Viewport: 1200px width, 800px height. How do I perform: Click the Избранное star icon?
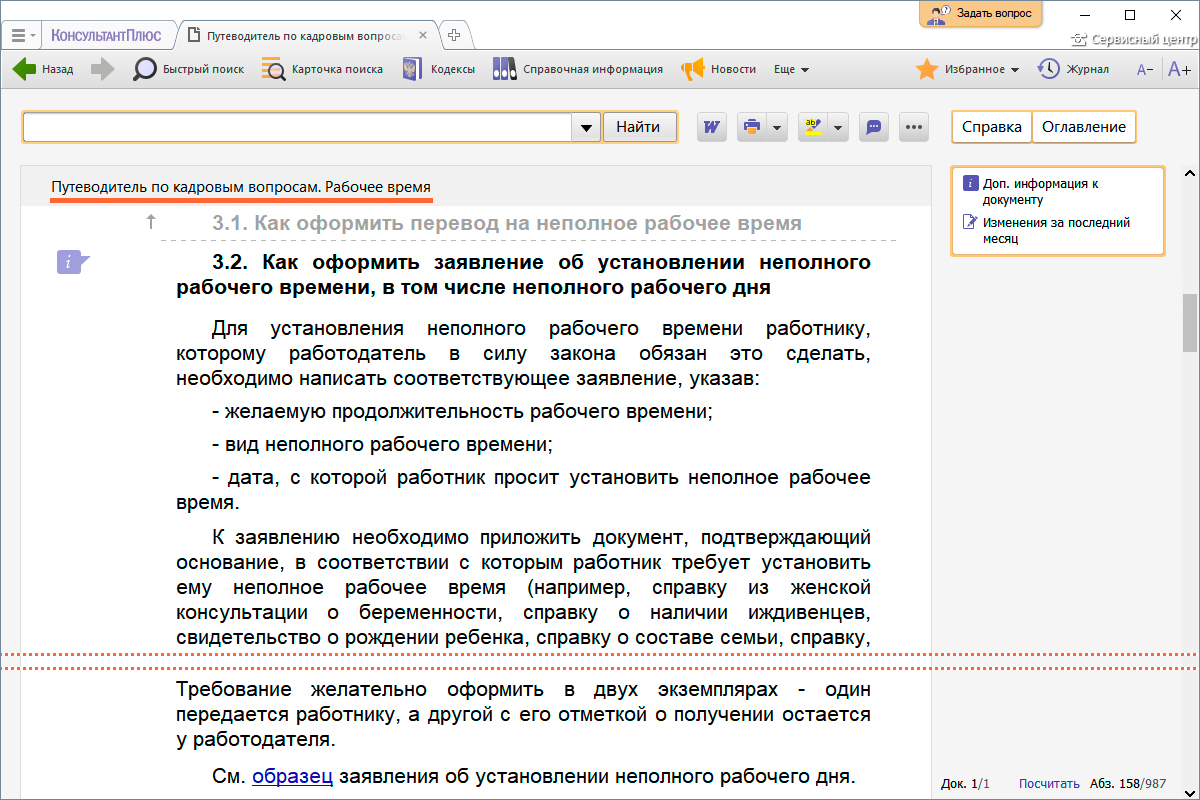coord(927,69)
